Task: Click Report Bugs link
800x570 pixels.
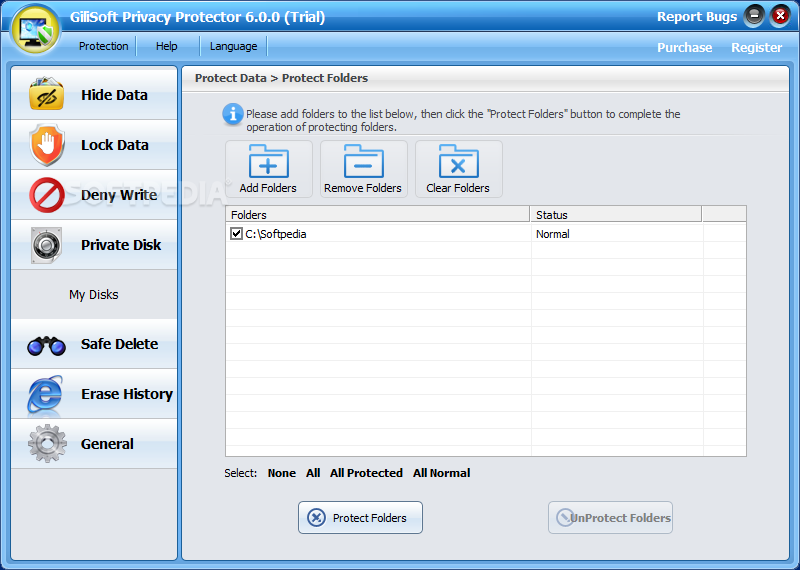Action: (696, 17)
